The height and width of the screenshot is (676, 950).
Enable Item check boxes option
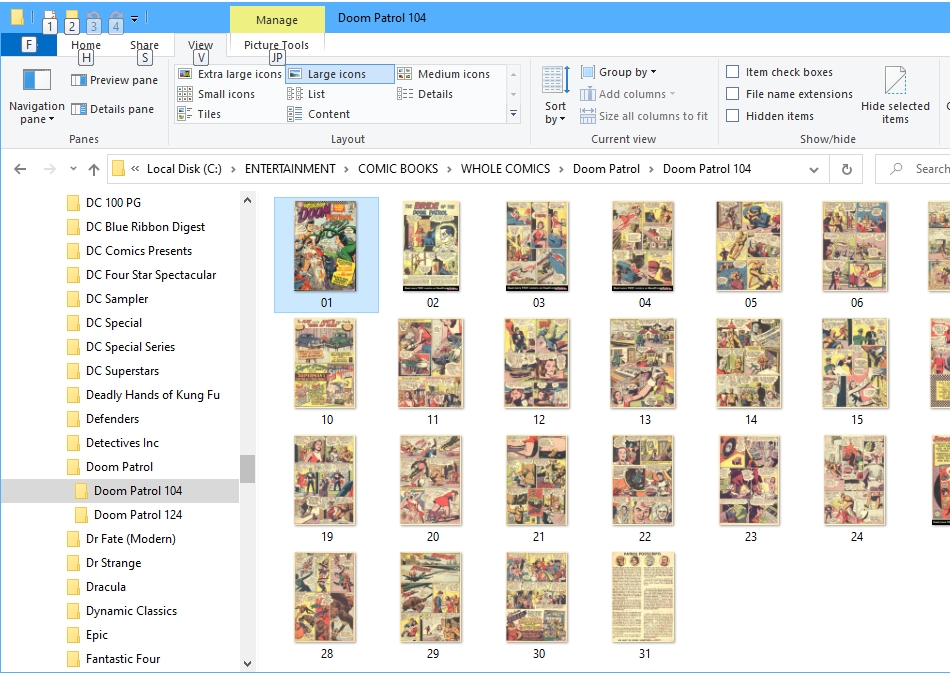pos(732,72)
